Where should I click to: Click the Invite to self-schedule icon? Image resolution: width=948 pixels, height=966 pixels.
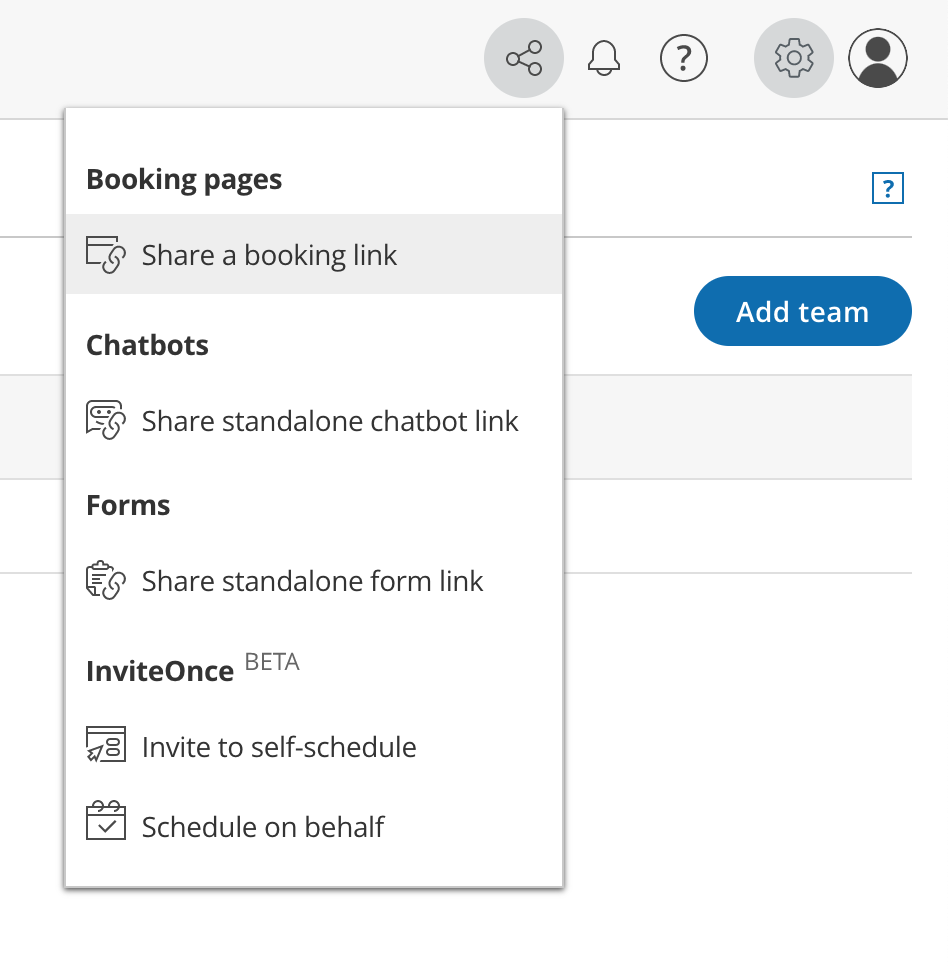click(106, 746)
